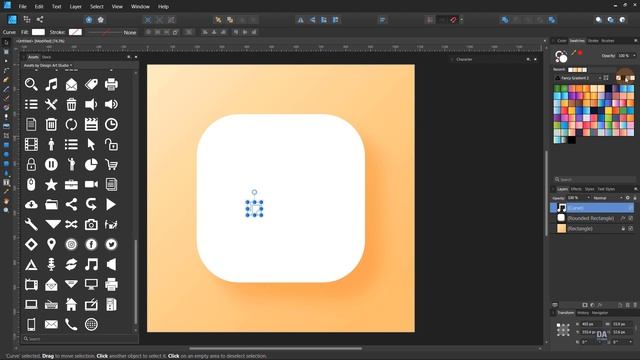Switch to the Export persona
Image resolution: width=640 pixels, height=360 pixels.
click(40, 19)
